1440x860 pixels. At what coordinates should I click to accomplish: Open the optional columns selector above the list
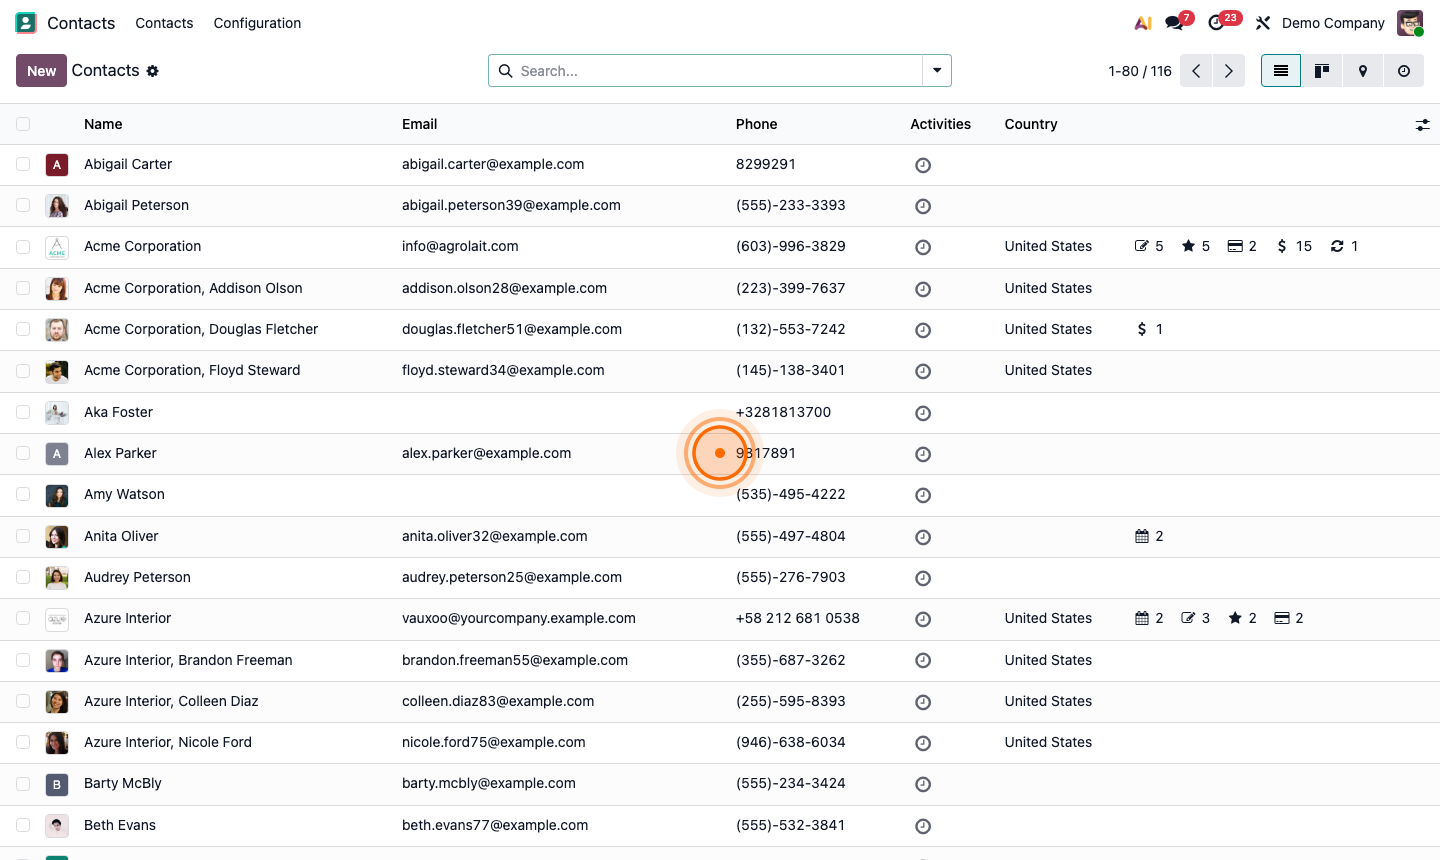pyautogui.click(x=1423, y=124)
